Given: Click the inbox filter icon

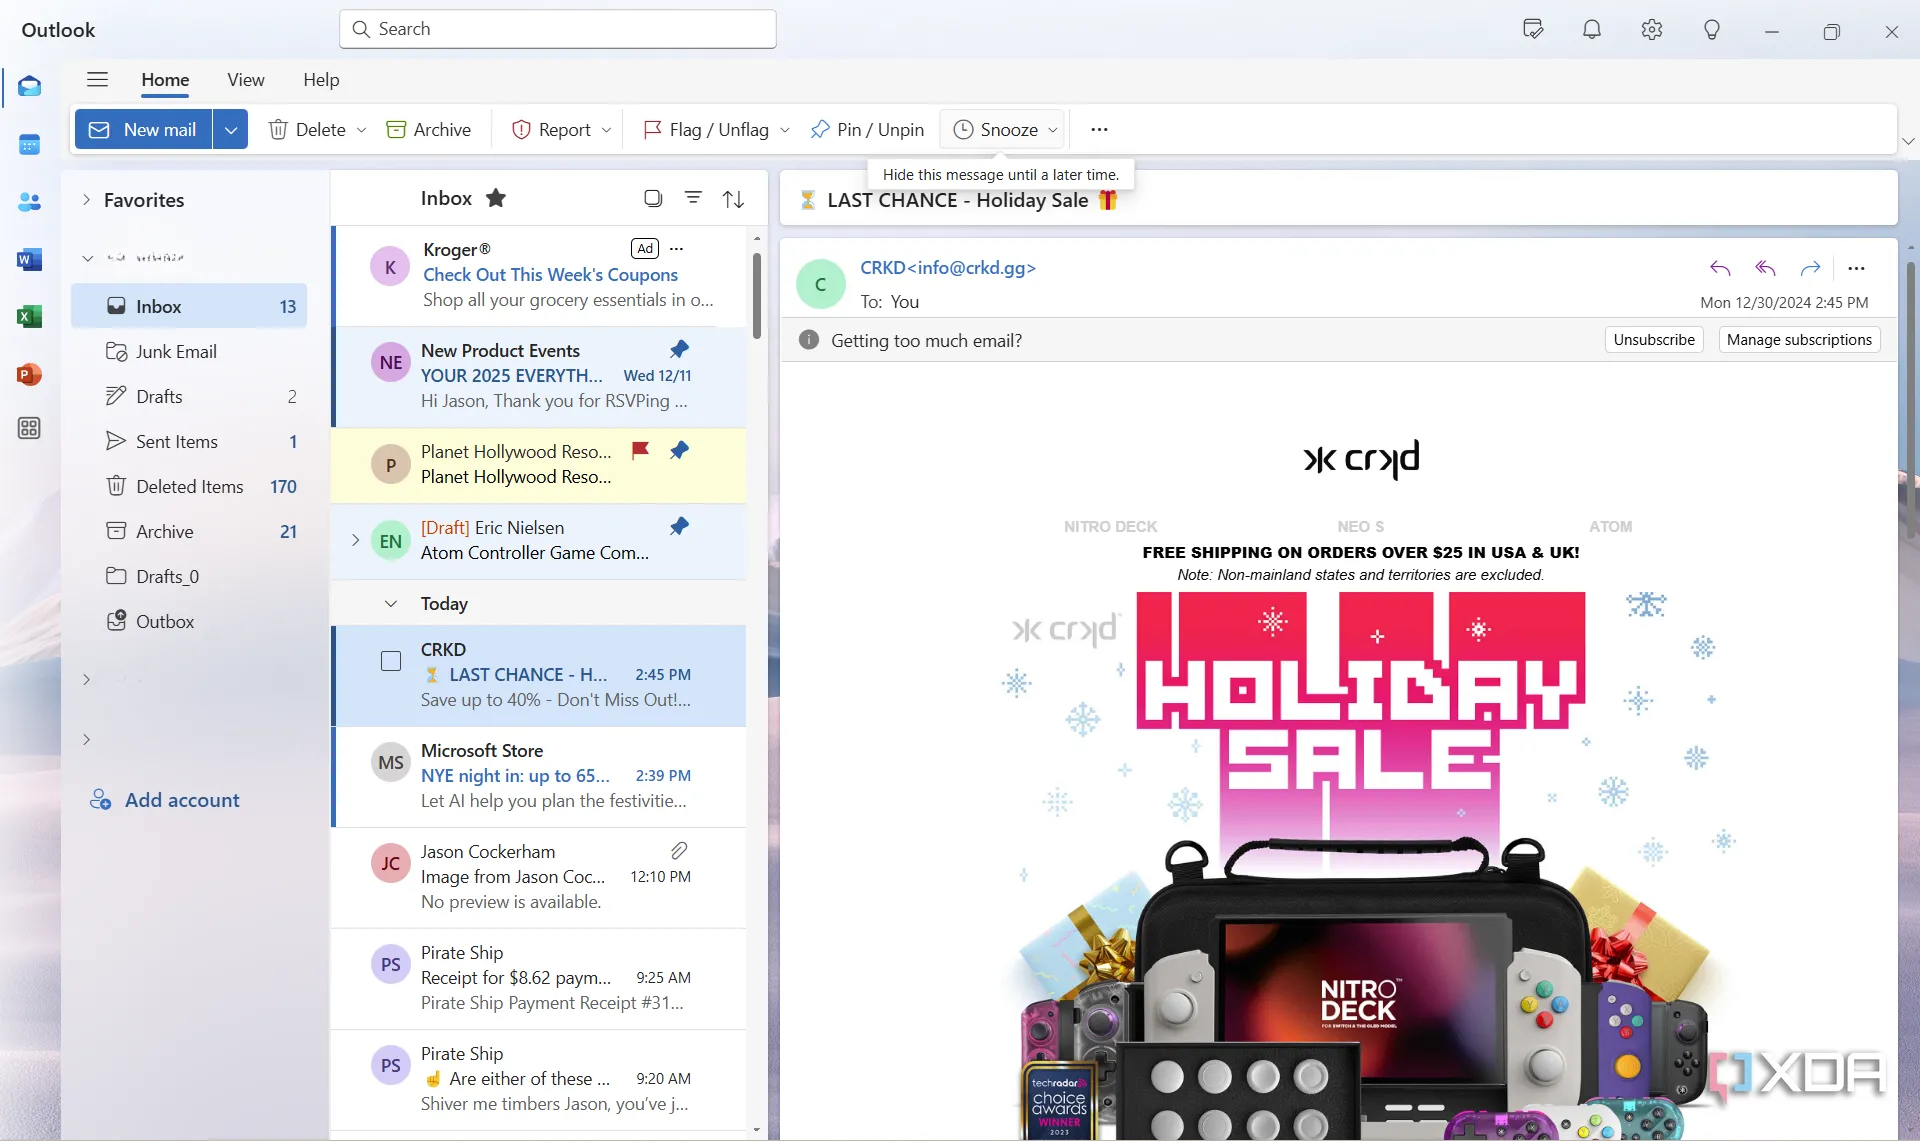Looking at the screenshot, I should pos(692,198).
